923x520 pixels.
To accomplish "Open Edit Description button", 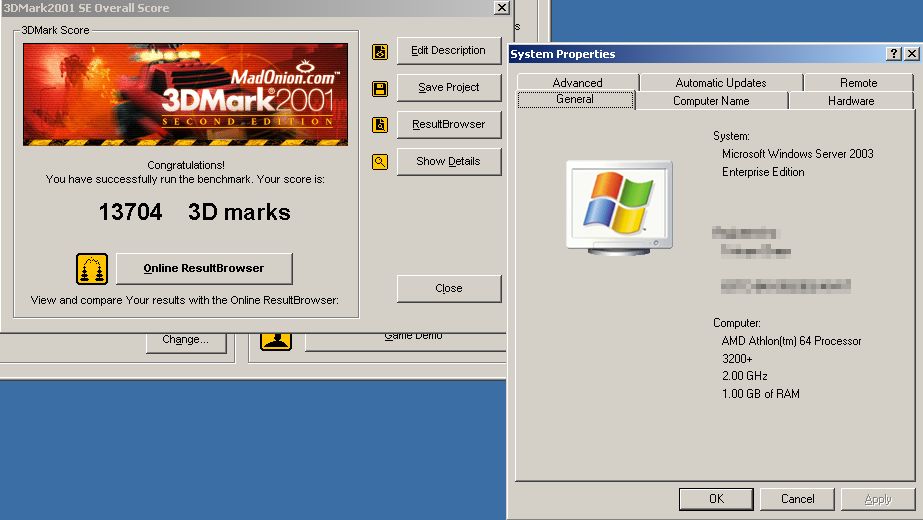I will pyautogui.click(x=449, y=51).
